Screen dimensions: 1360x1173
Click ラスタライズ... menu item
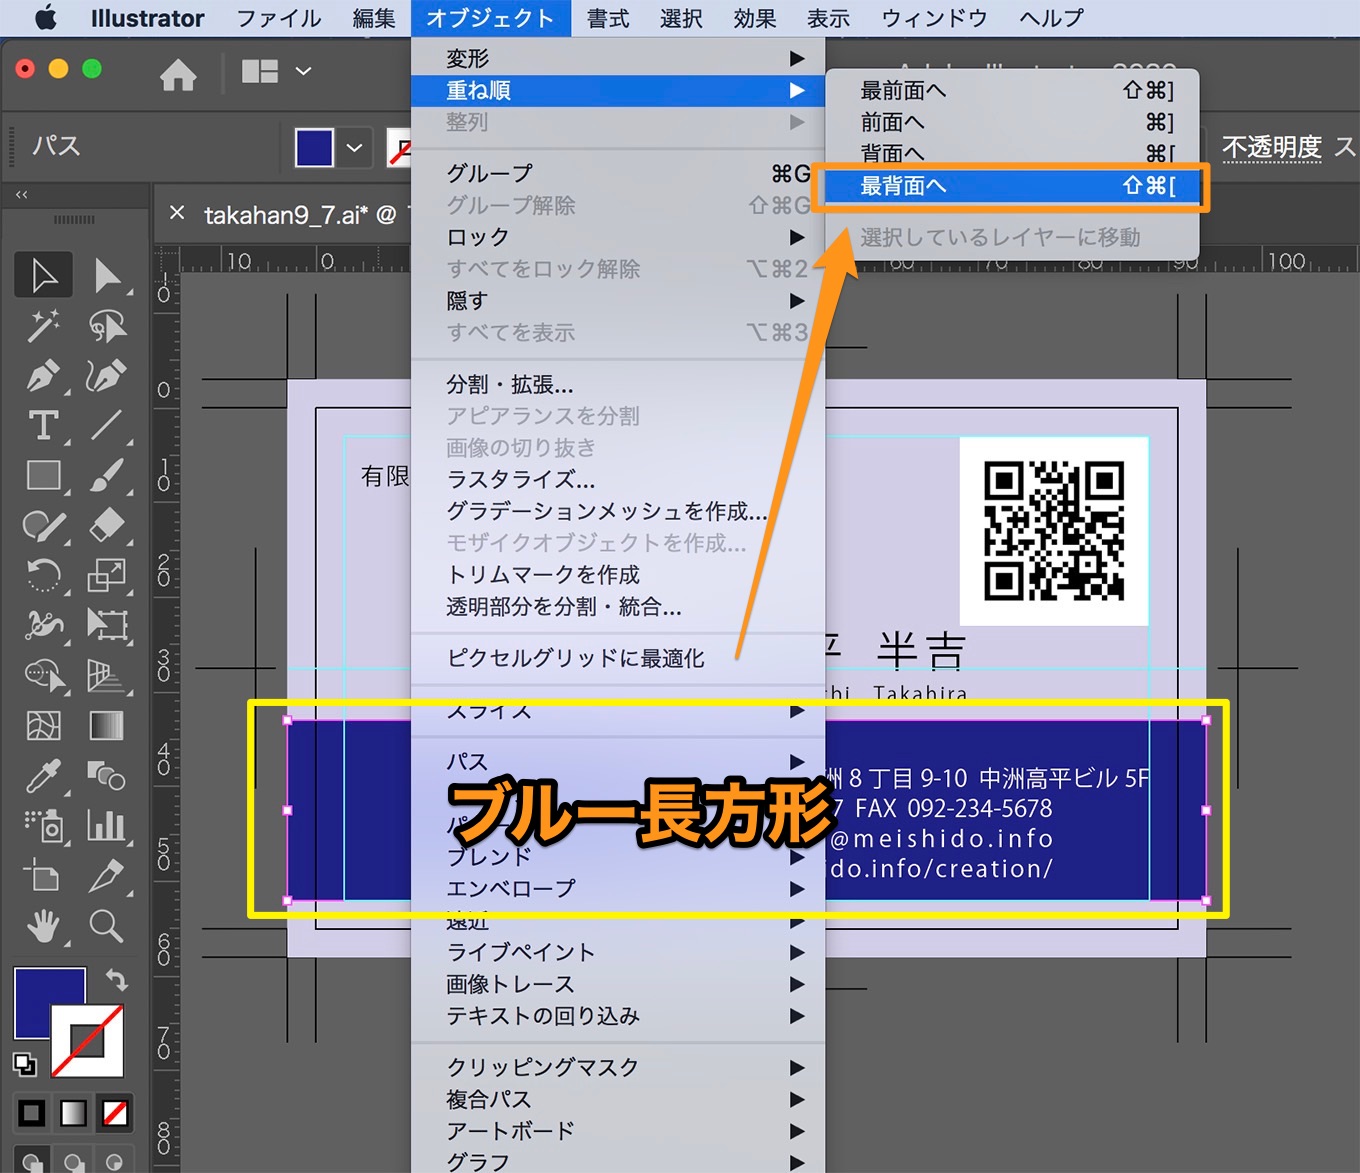618,479
